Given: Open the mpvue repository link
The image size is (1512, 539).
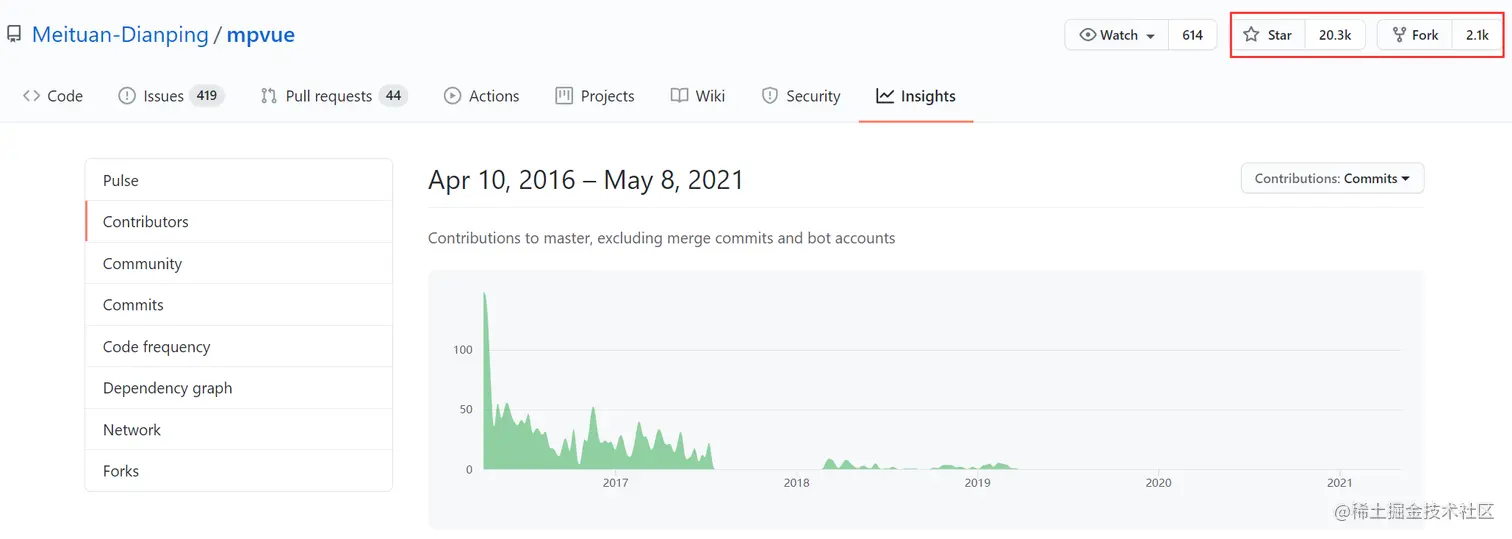Looking at the screenshot, I should pyautogui.click(x=260, y=35).
